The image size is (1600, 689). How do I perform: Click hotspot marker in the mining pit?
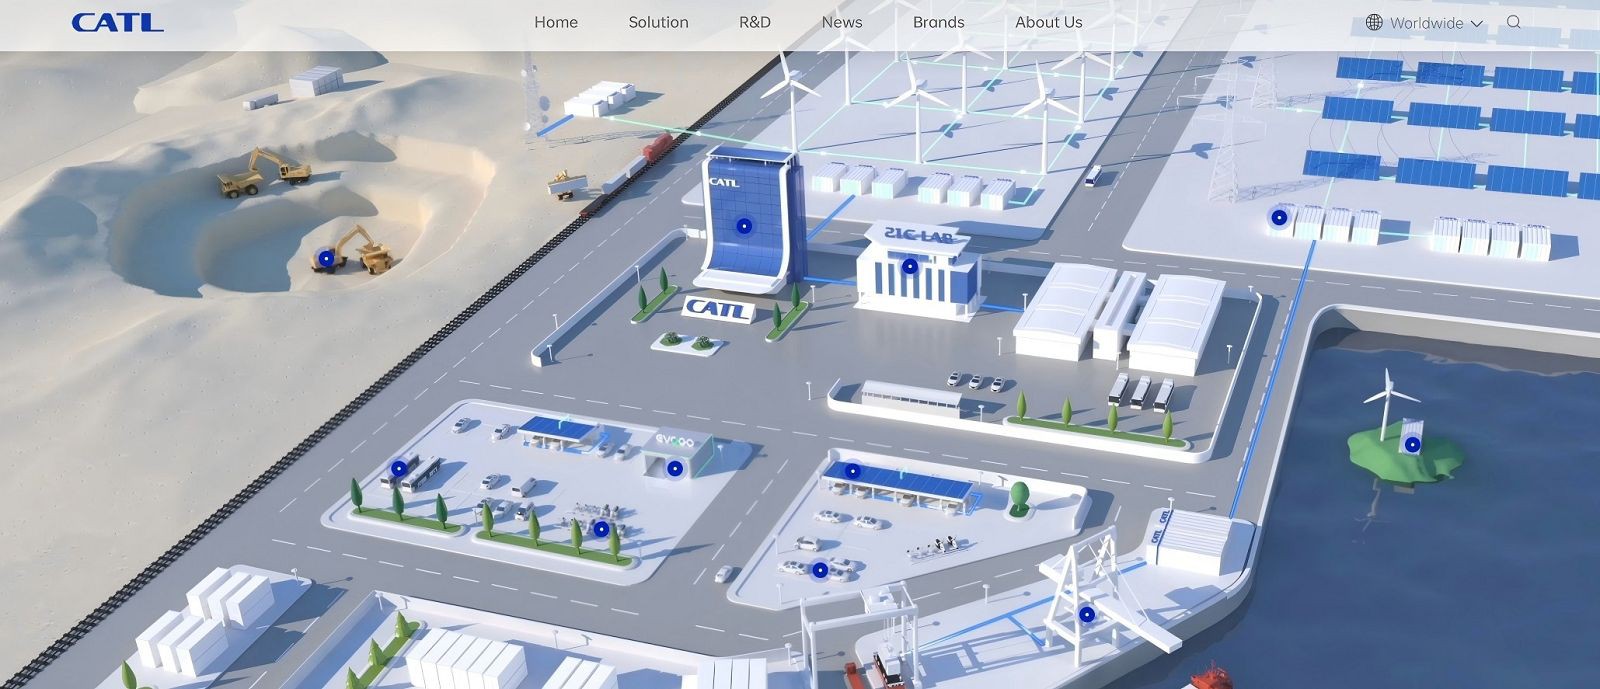click(325, 258)
